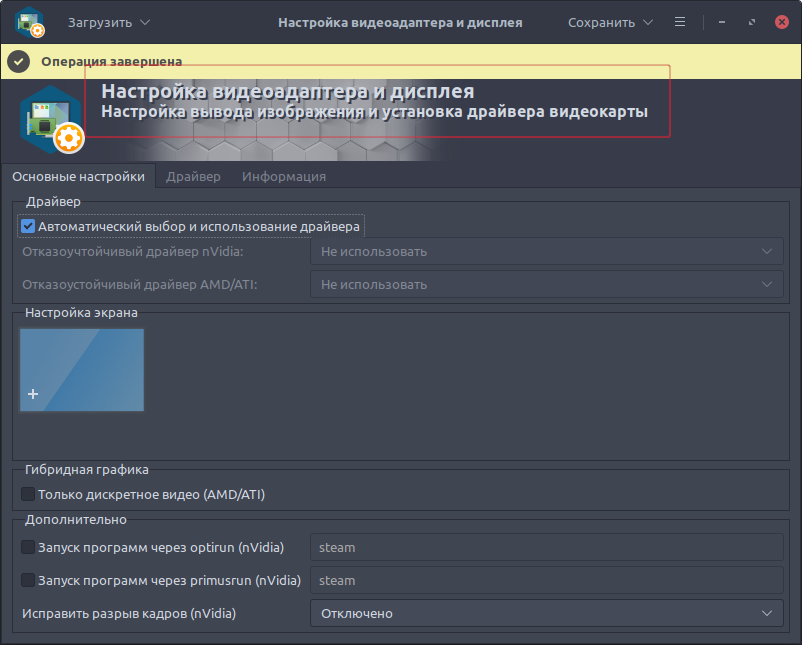Viewport: 802px width, 645px height.
Task: Click the large video adapter logo icon
Action: (52, 120)
